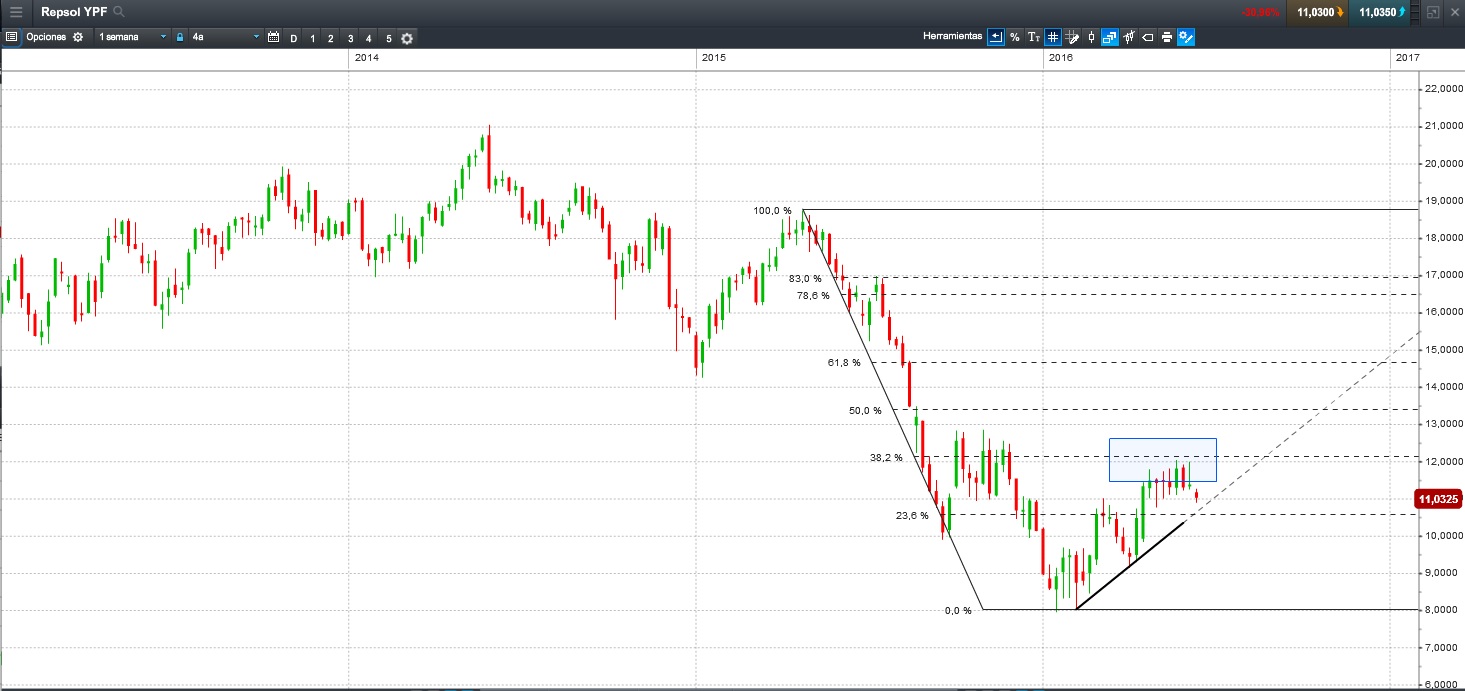Click the 2016 time axis label
The image size is (1465, 691).
pos(1061,58)
